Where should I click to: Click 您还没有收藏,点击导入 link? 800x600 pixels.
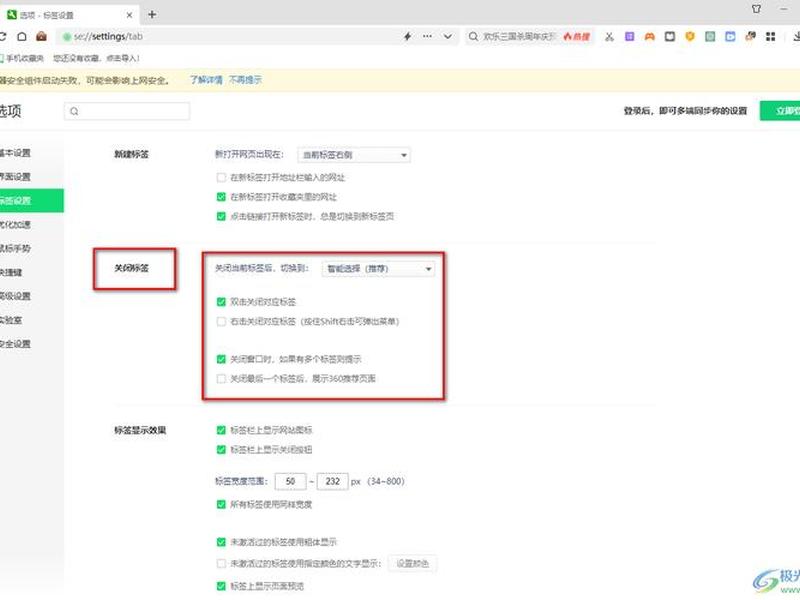tap(96, 58)
